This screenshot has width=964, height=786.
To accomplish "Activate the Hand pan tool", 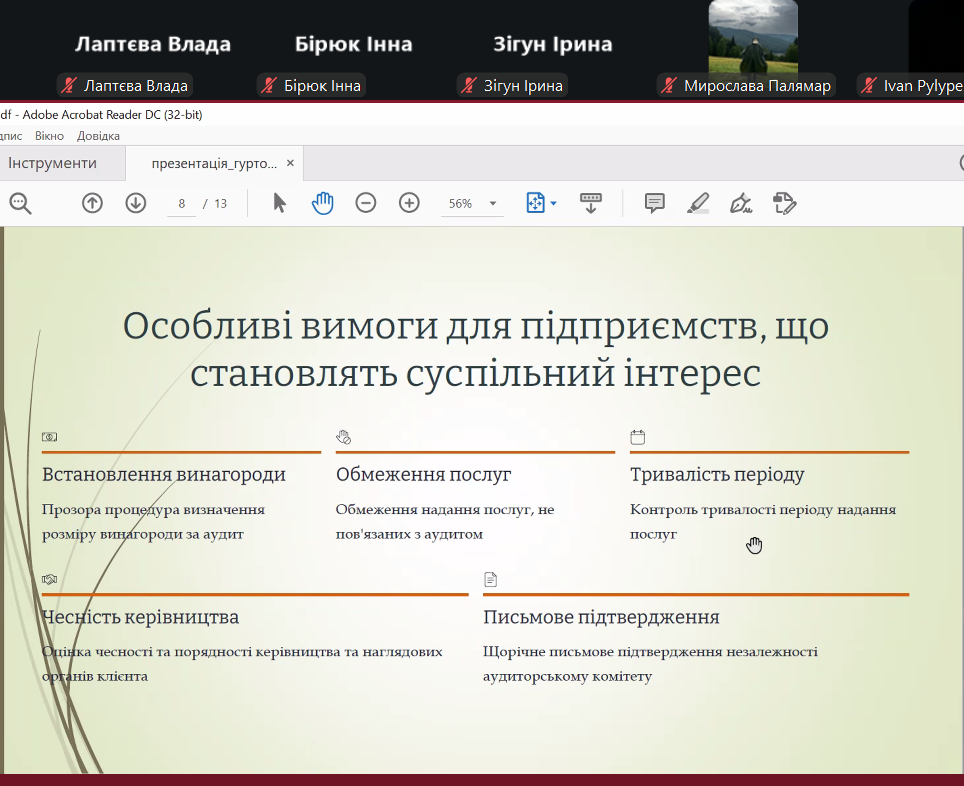I will point(322,203).
